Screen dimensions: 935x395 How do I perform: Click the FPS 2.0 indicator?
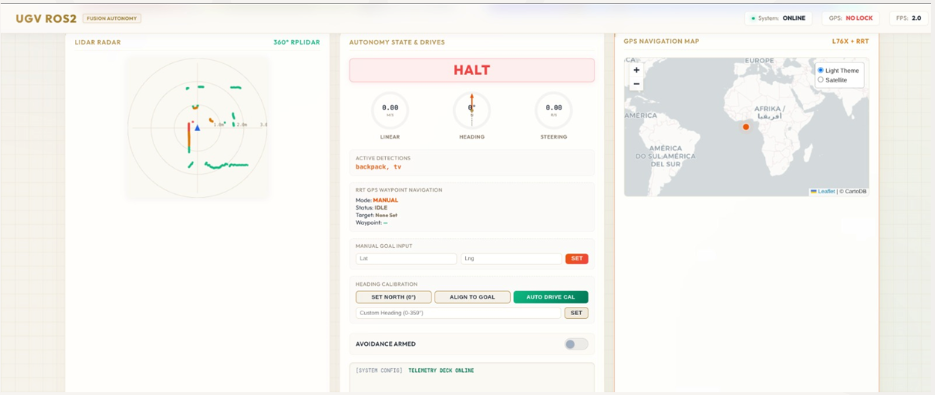pyautogui.click(x=909, y=18)
